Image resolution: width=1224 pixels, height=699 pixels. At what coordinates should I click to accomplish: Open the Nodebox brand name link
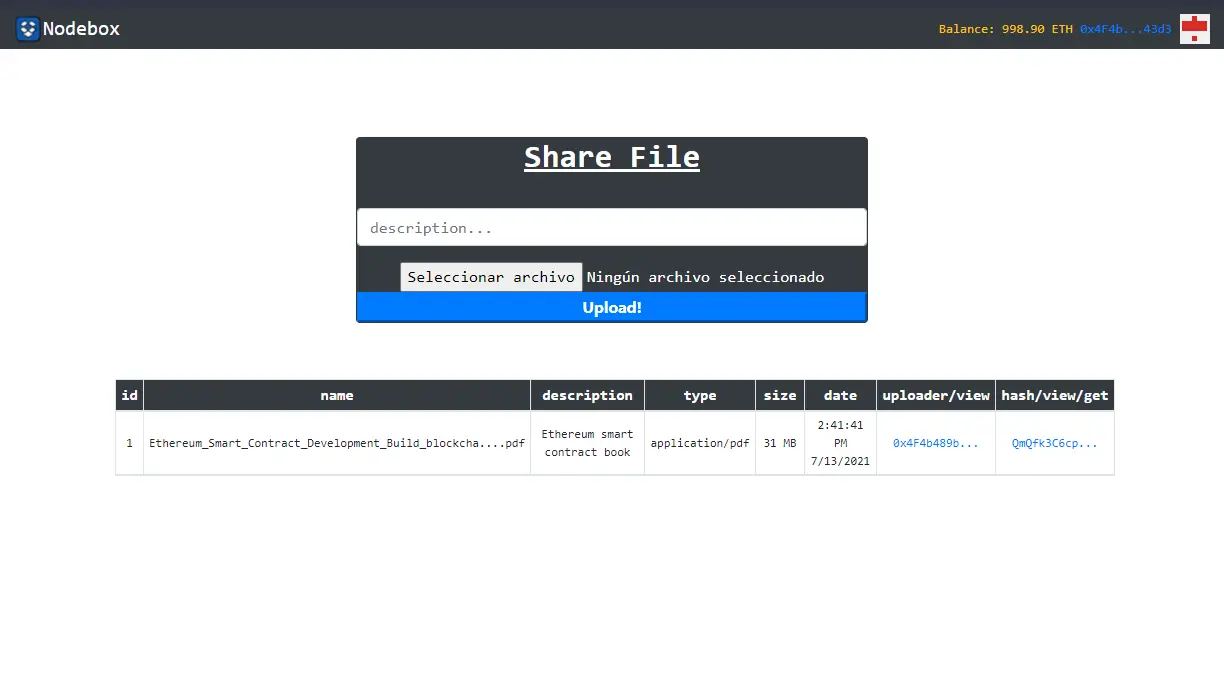tap(81, 28)
